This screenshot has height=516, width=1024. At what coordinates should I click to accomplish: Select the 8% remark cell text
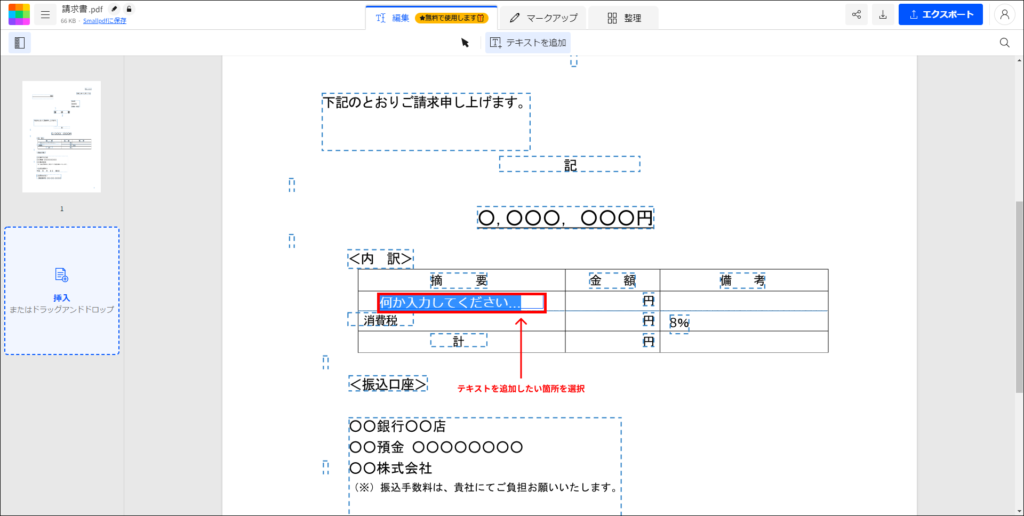pyautogui.click(x=679, y=323)
